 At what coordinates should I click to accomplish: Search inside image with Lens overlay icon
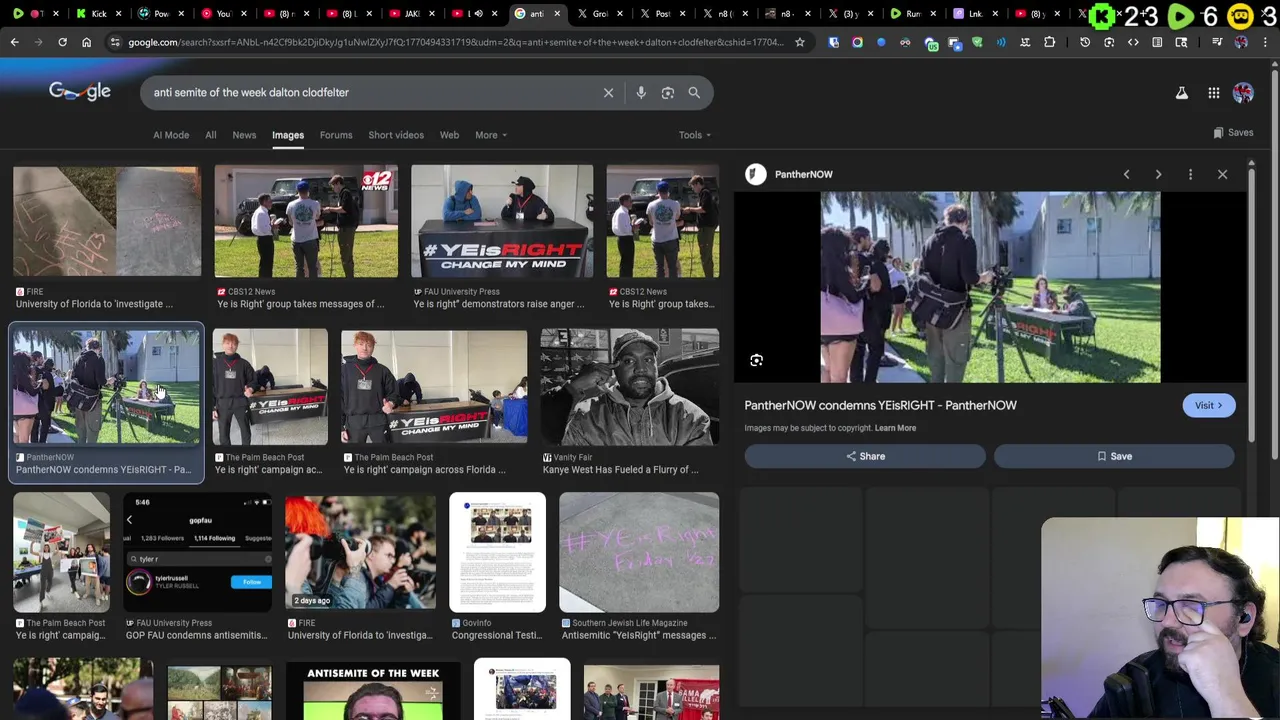(x=756, y=360)
